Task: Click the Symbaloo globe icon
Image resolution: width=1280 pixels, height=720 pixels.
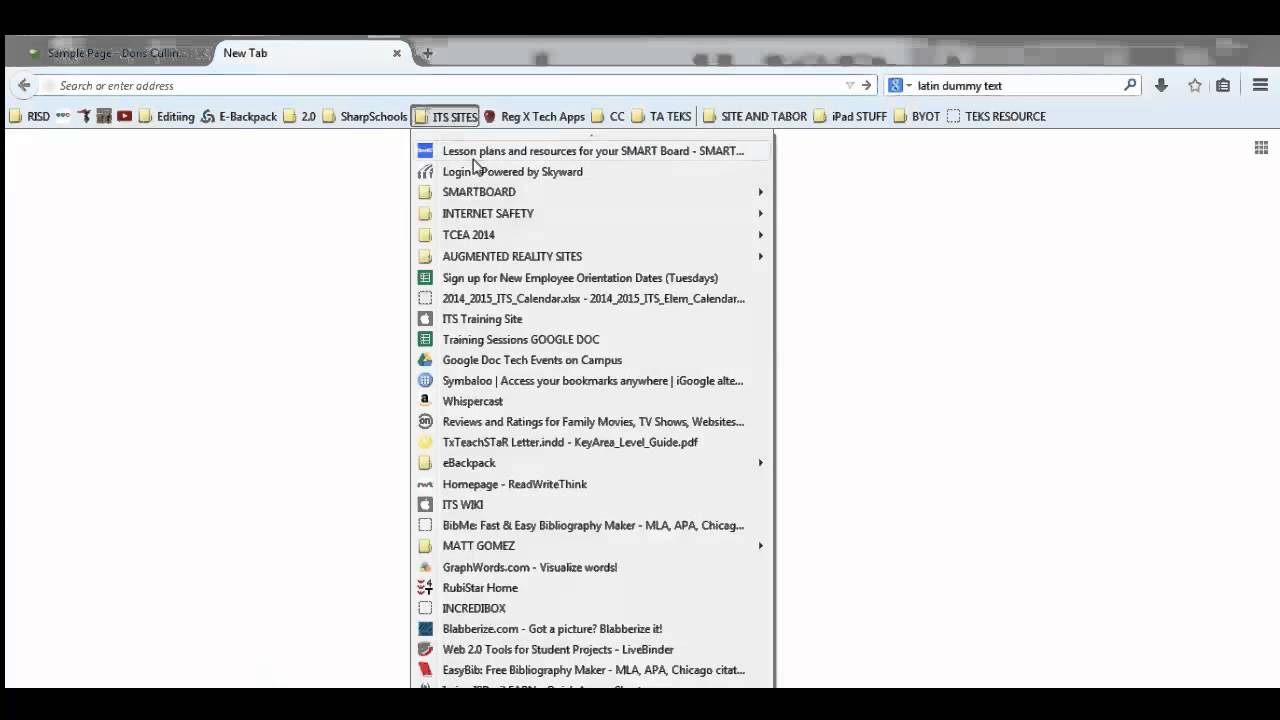Action: click(x=425, y=380)
